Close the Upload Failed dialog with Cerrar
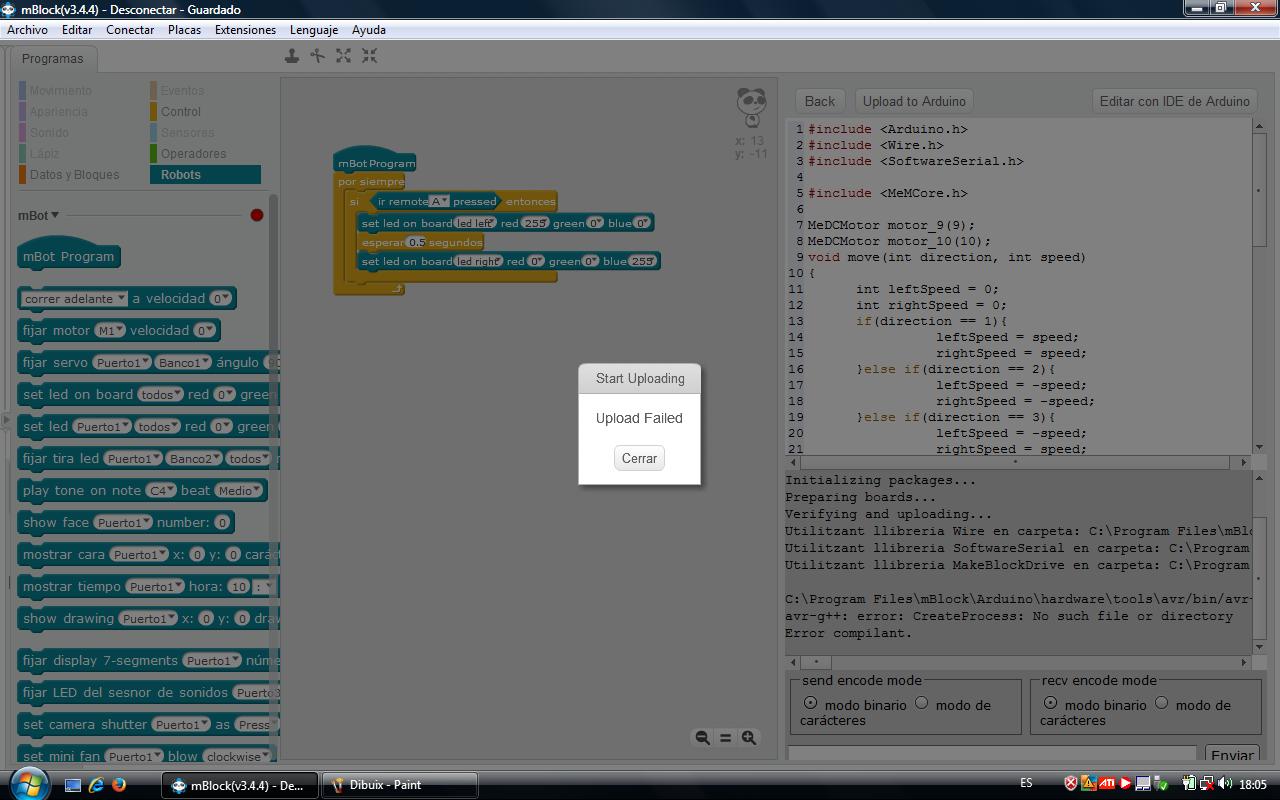The width and height of the screenshot is (1280, 800). coord(639,458)
